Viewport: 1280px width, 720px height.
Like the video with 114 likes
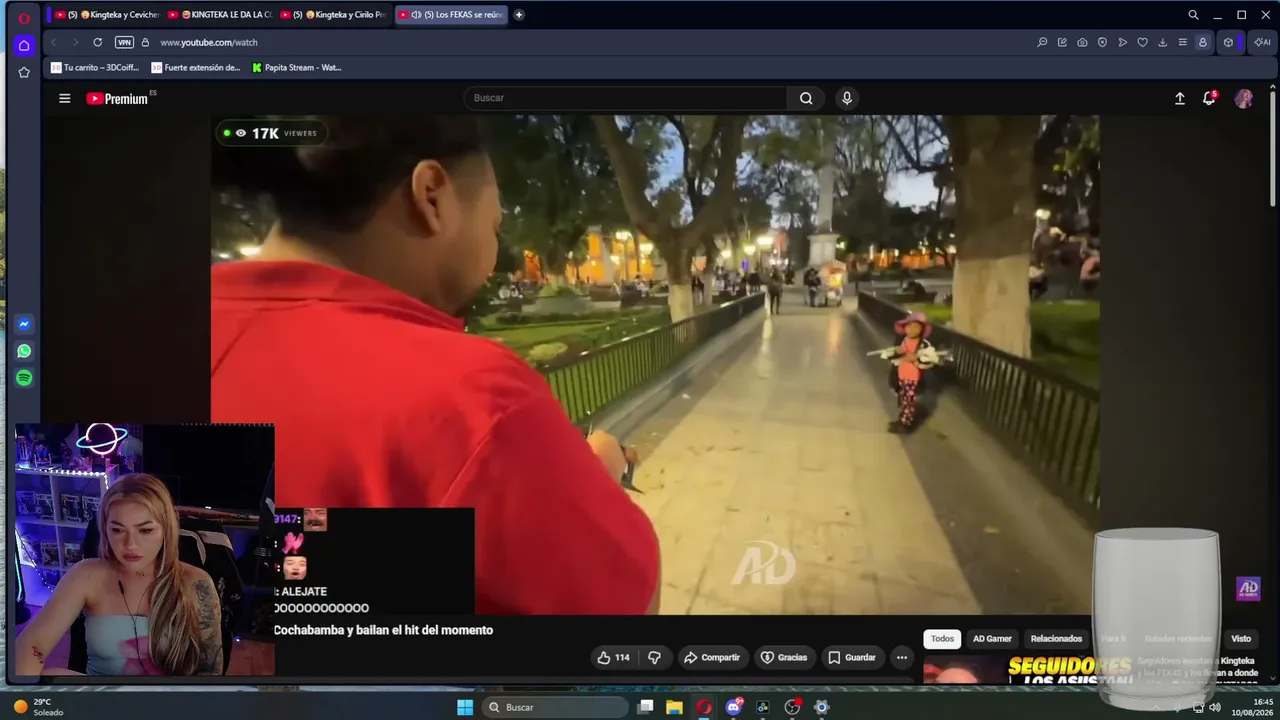(x=614, y=657)
